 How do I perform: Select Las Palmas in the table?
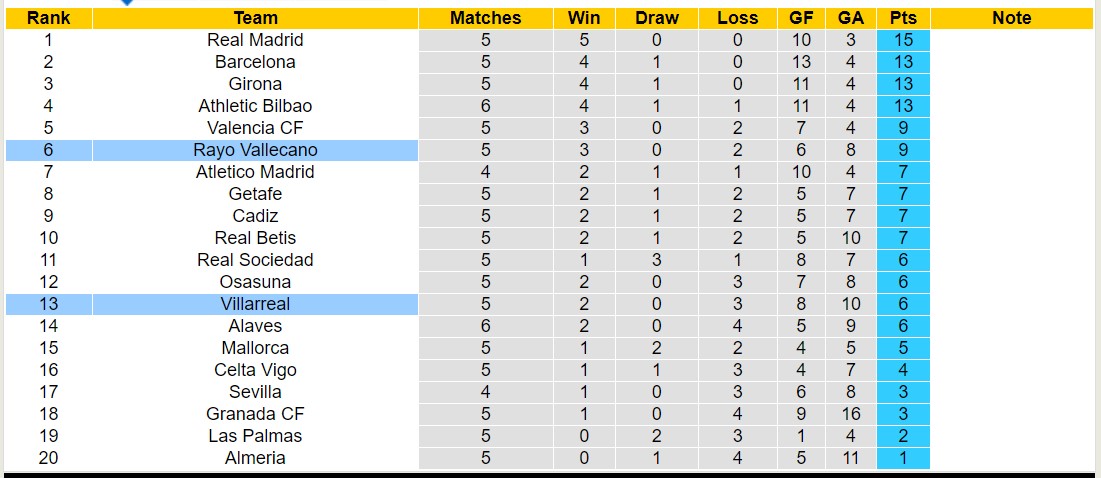pyautogui.click(x=255, y=436)
